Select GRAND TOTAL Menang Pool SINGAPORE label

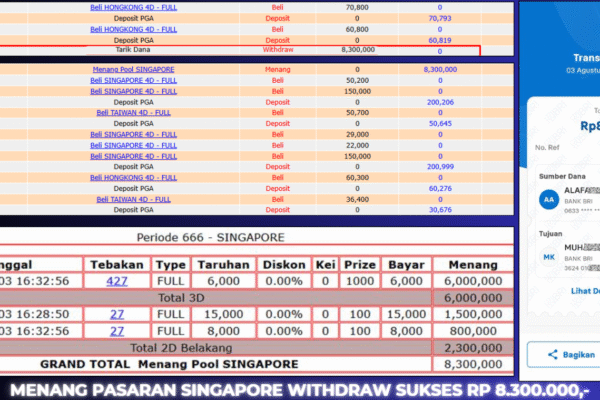tap(169, 364)
